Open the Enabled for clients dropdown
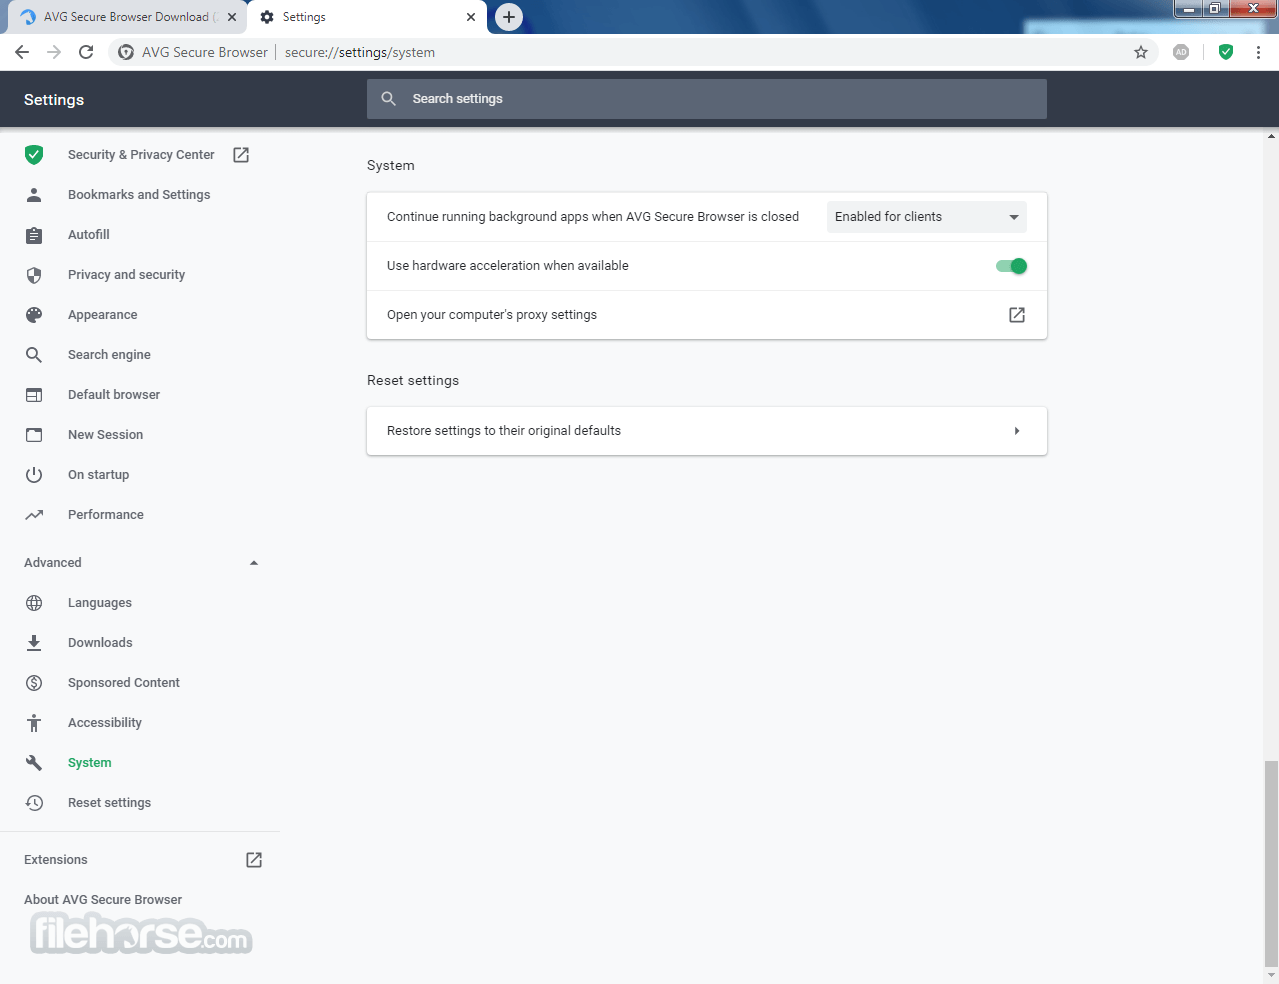Viewport: 1279px width, 984px height. 927,217
